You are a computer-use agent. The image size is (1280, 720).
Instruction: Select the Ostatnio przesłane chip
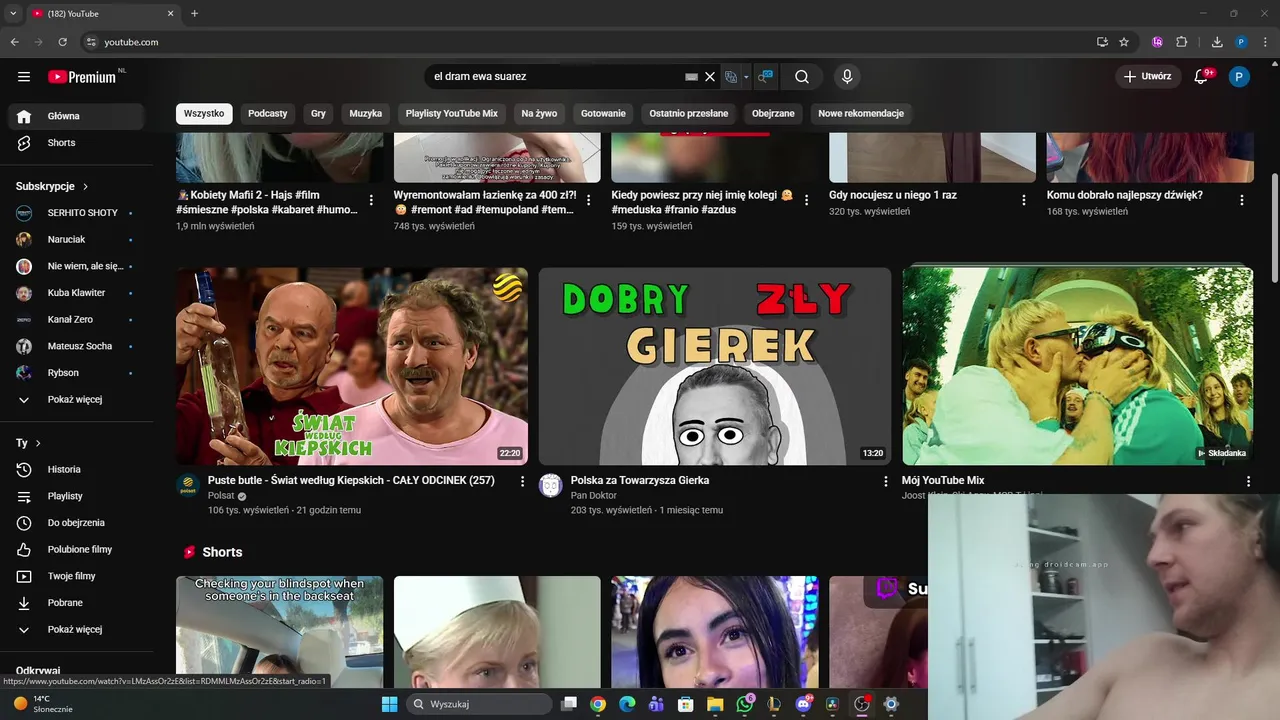coord(689,113)
